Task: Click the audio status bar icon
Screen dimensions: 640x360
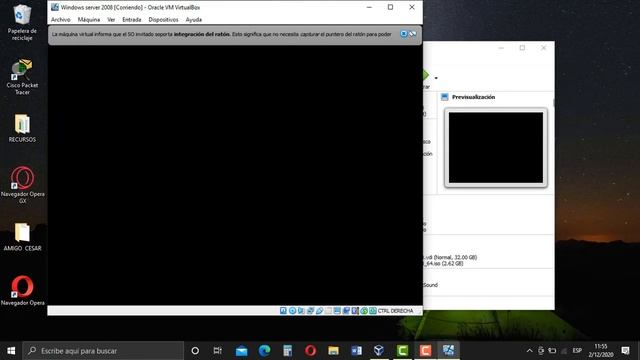Action: [x=301, y=311]
